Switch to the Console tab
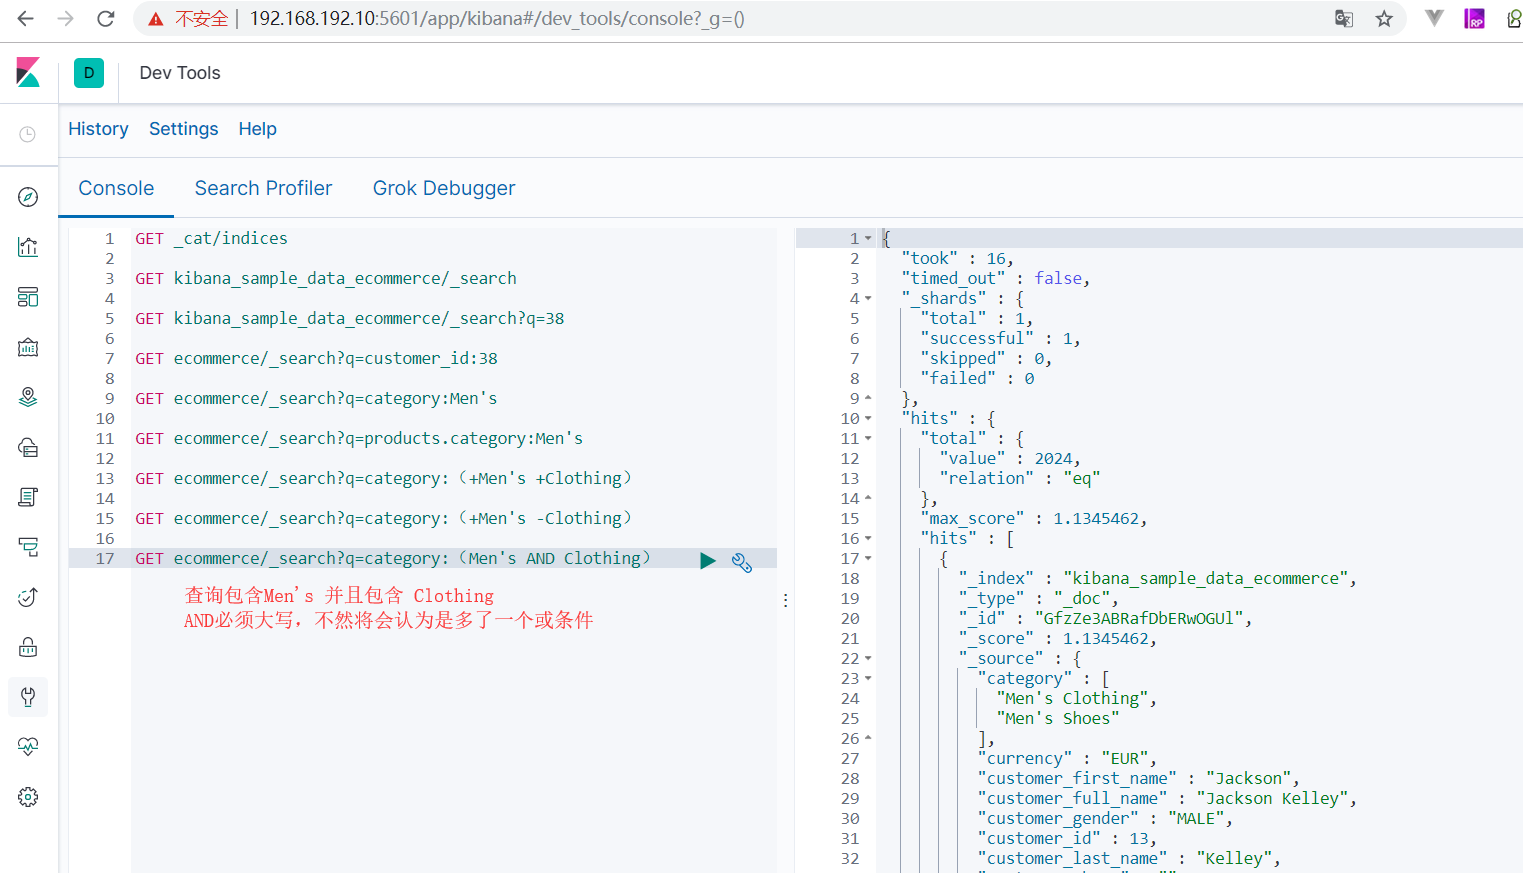This screenshot has width=1523, height=873. click(x=116, y=188)
